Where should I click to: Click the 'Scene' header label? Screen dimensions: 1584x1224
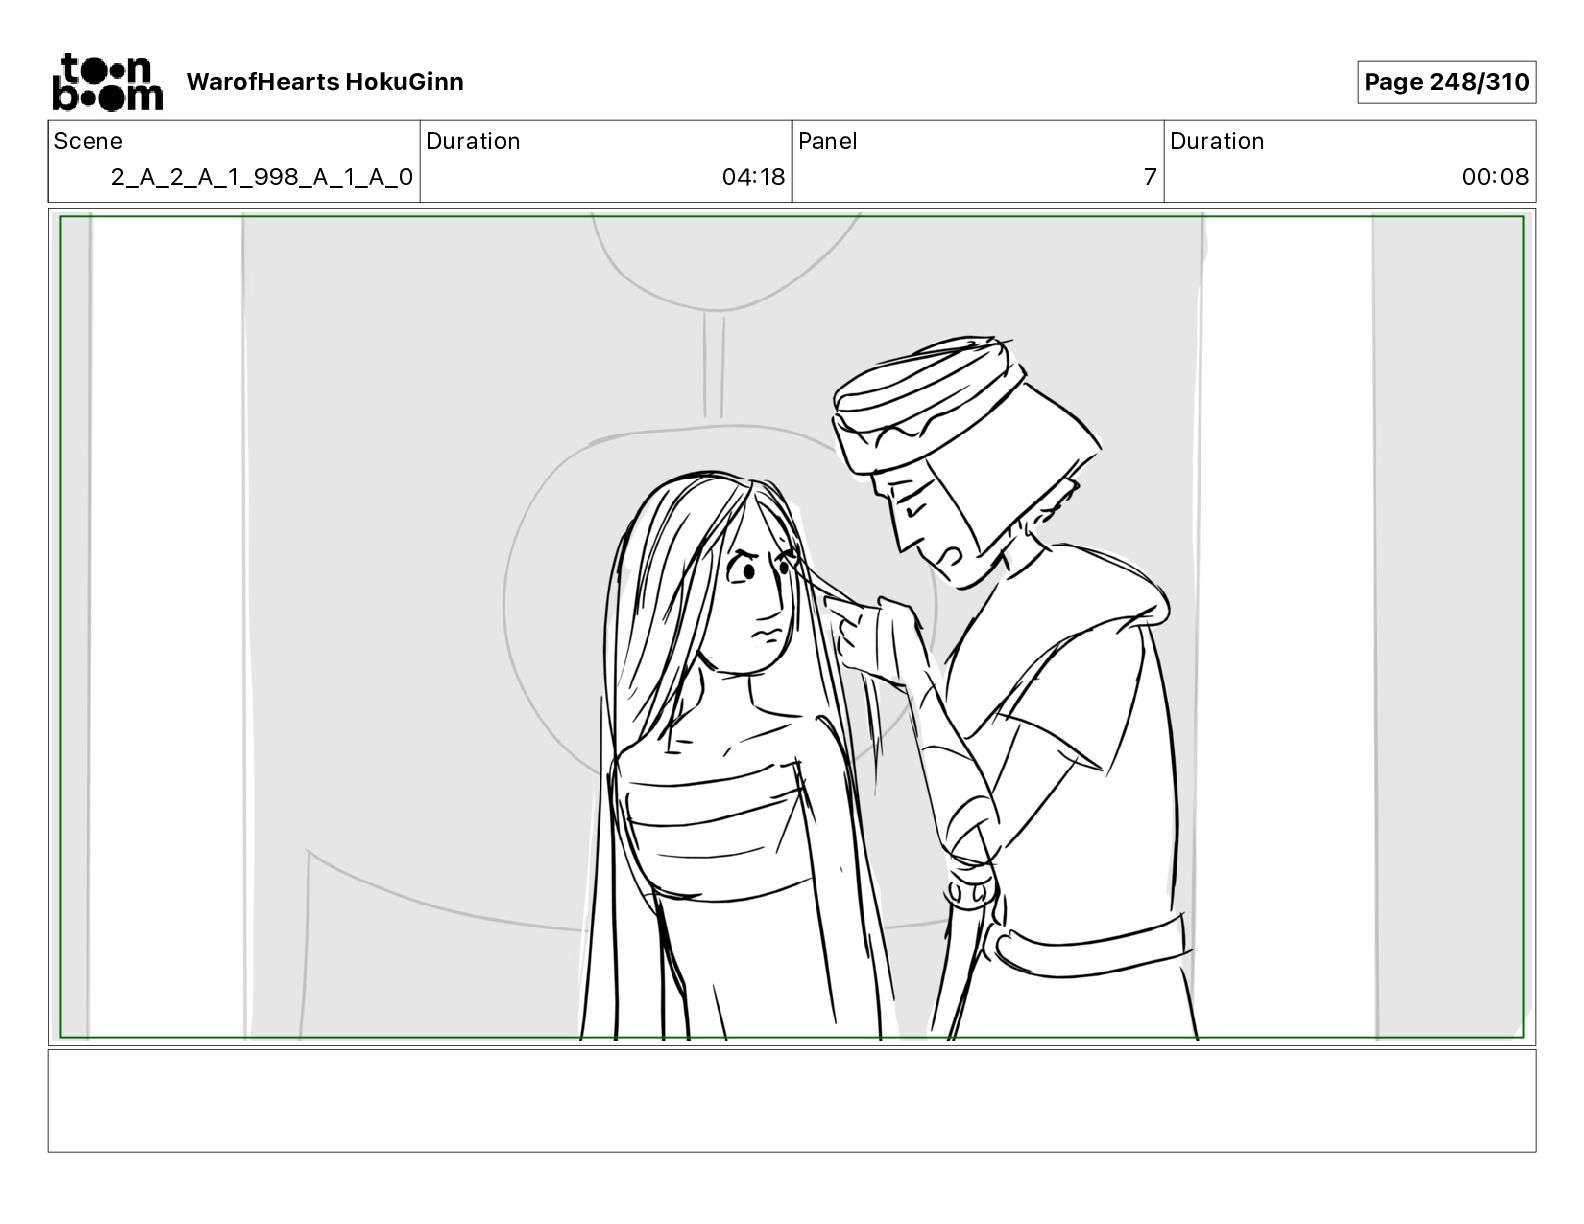coord(88,141)
